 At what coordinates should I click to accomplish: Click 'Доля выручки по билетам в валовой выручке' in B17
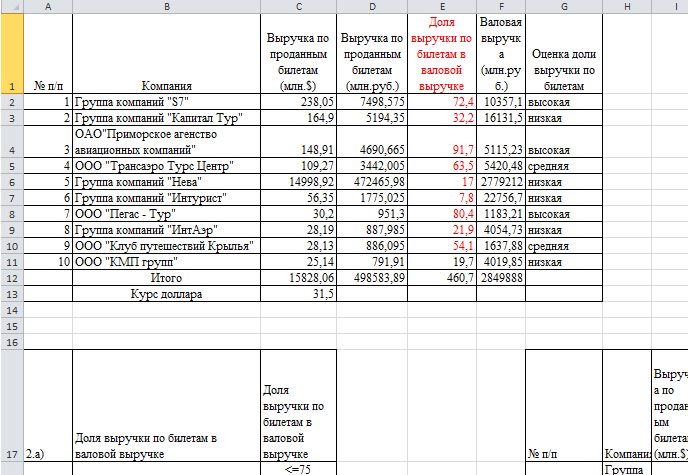[x=167, y=405]
